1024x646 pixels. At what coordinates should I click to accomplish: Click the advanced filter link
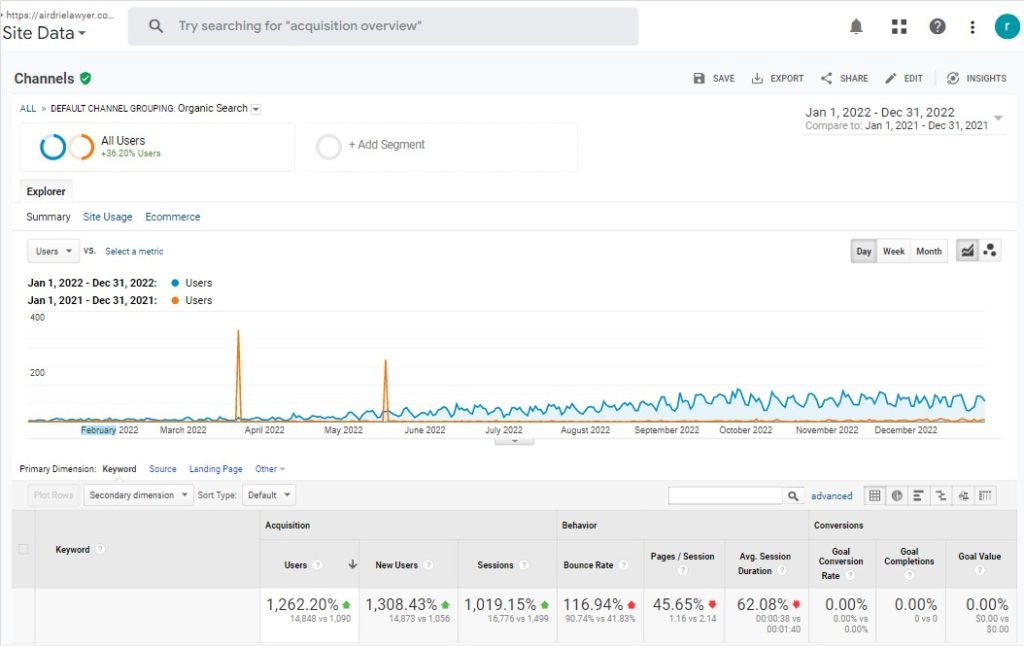click(x=831, y=496)
